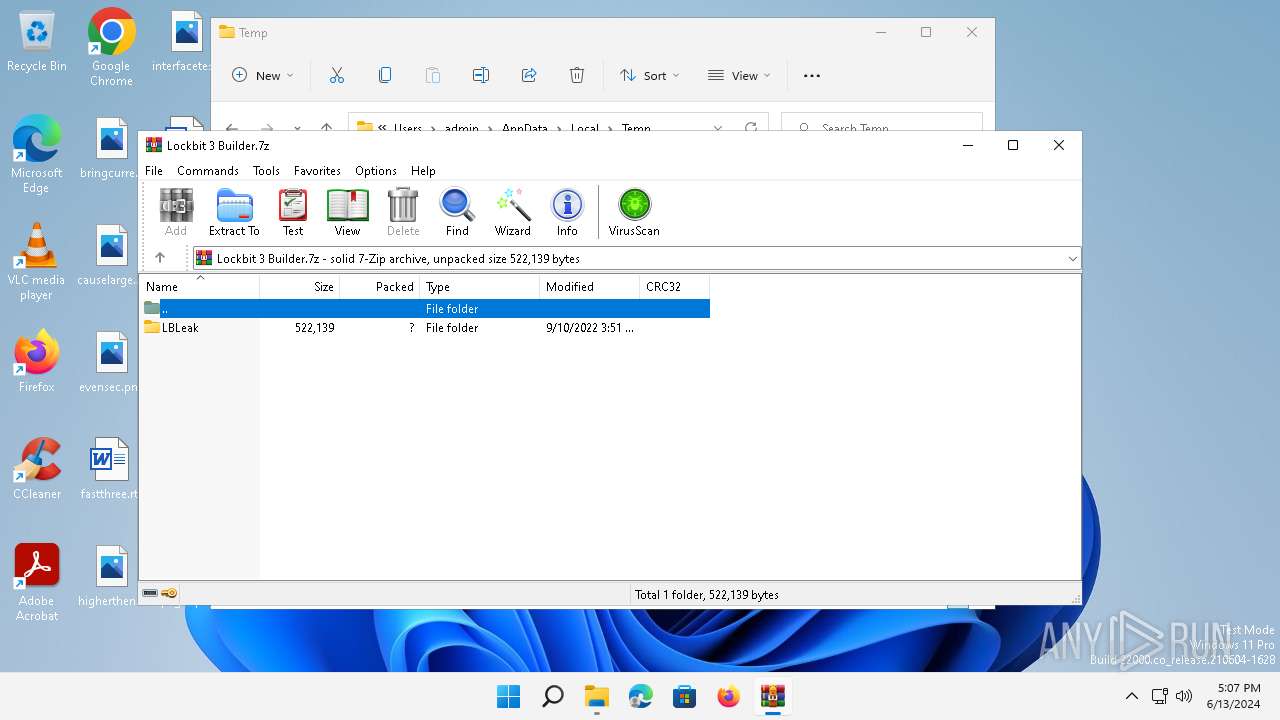Open taskbar Search
1280x720 pixels.
click(x=553, y=696)
